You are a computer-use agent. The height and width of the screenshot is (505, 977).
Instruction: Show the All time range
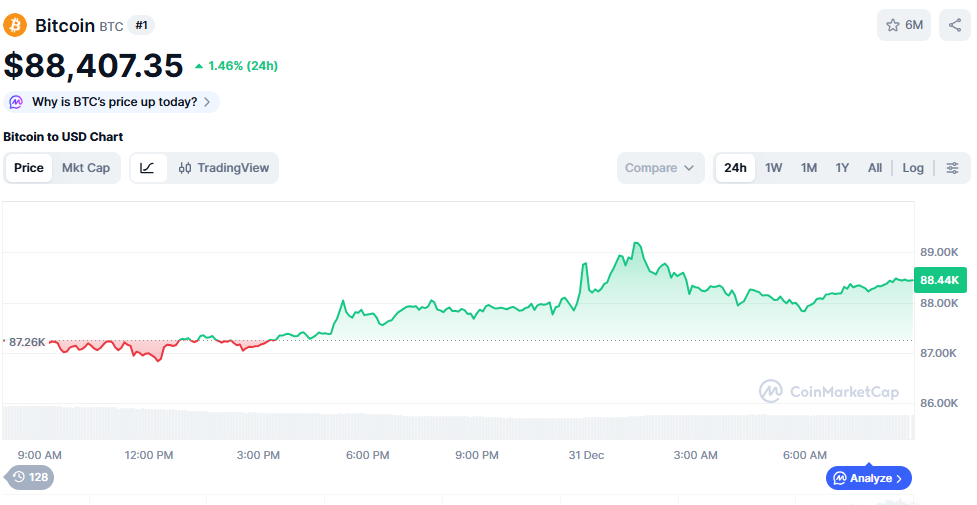[874, 168]
